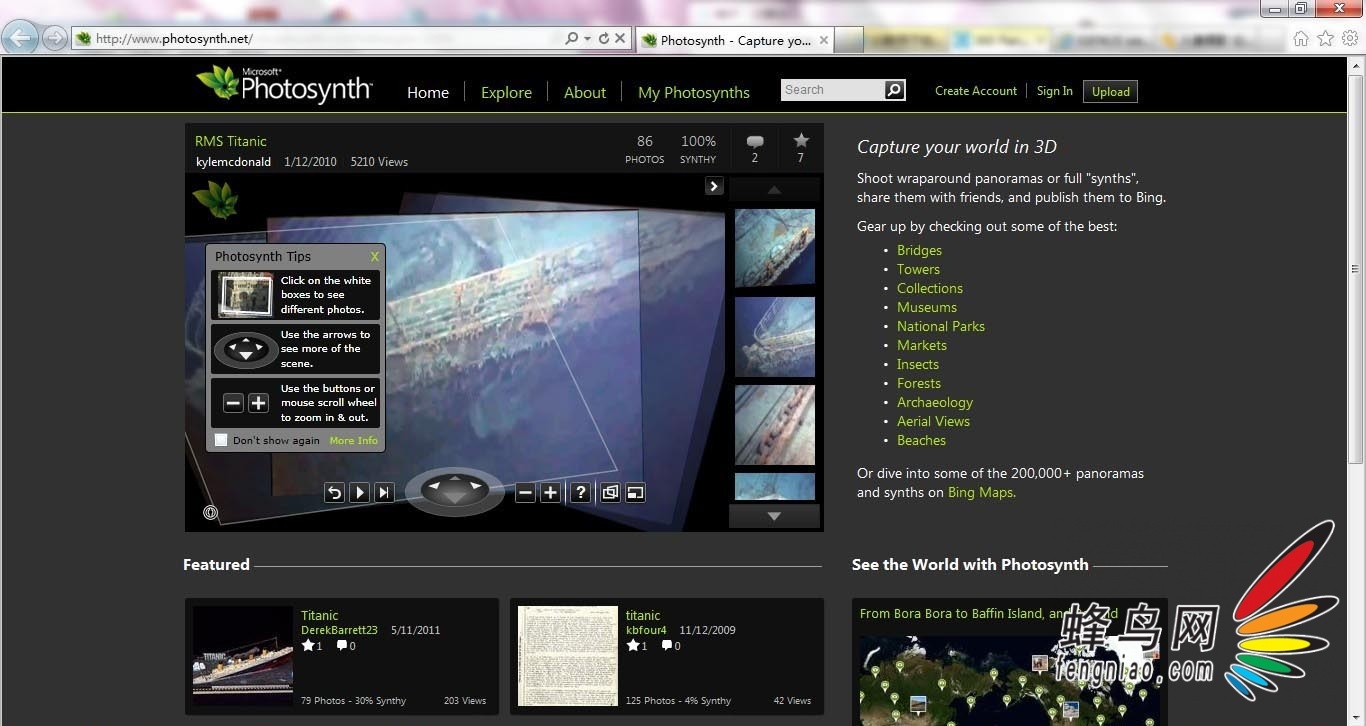Check the Don't show again checkbox
1366x726 pixels.
click(x=221, y=440)
